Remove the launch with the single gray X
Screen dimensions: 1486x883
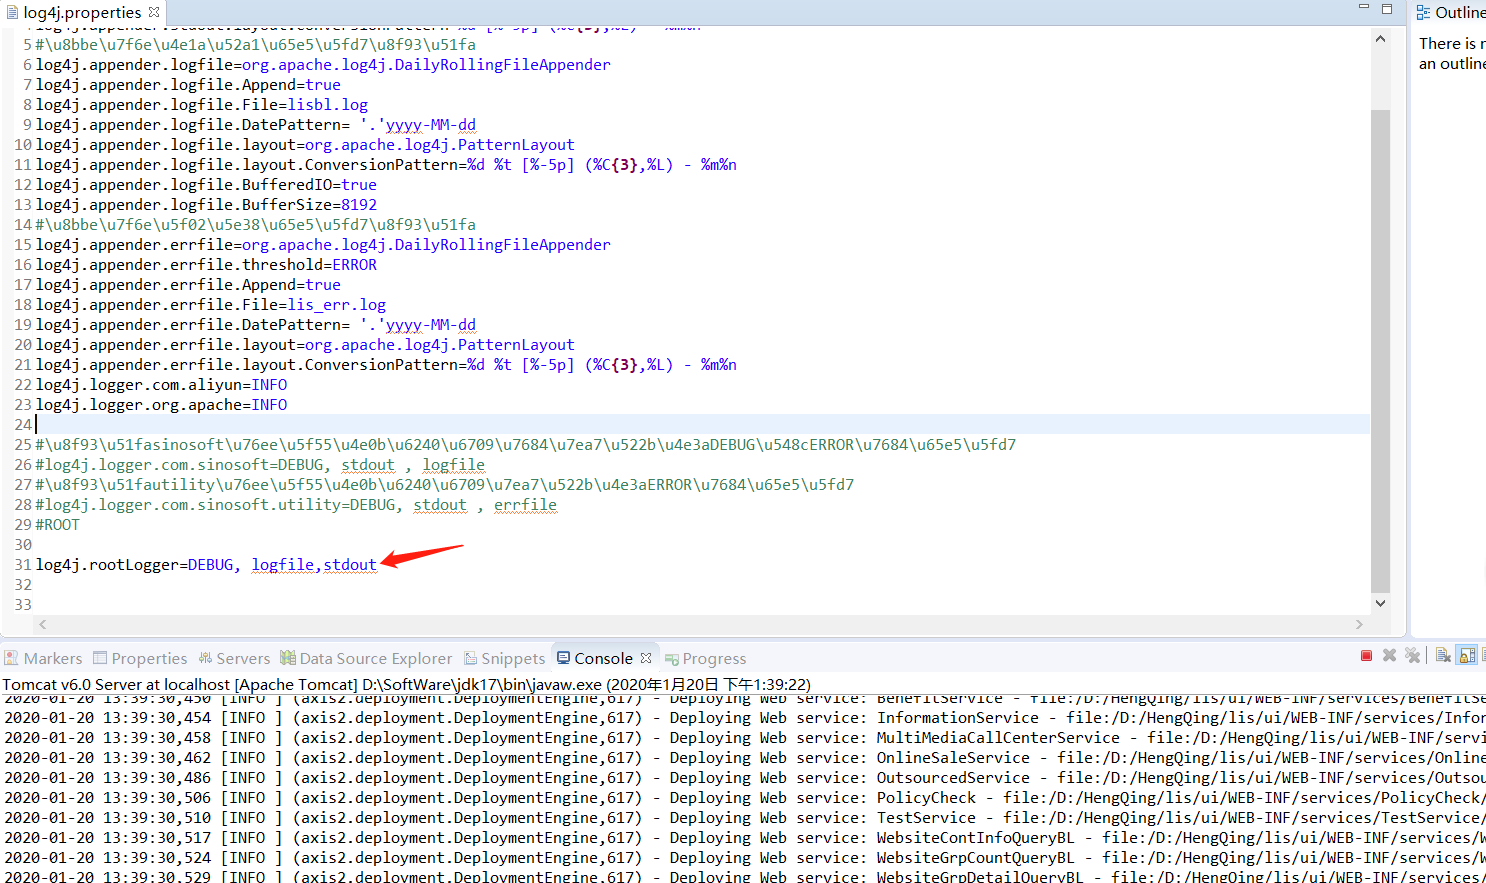(x=1389, y=656)
